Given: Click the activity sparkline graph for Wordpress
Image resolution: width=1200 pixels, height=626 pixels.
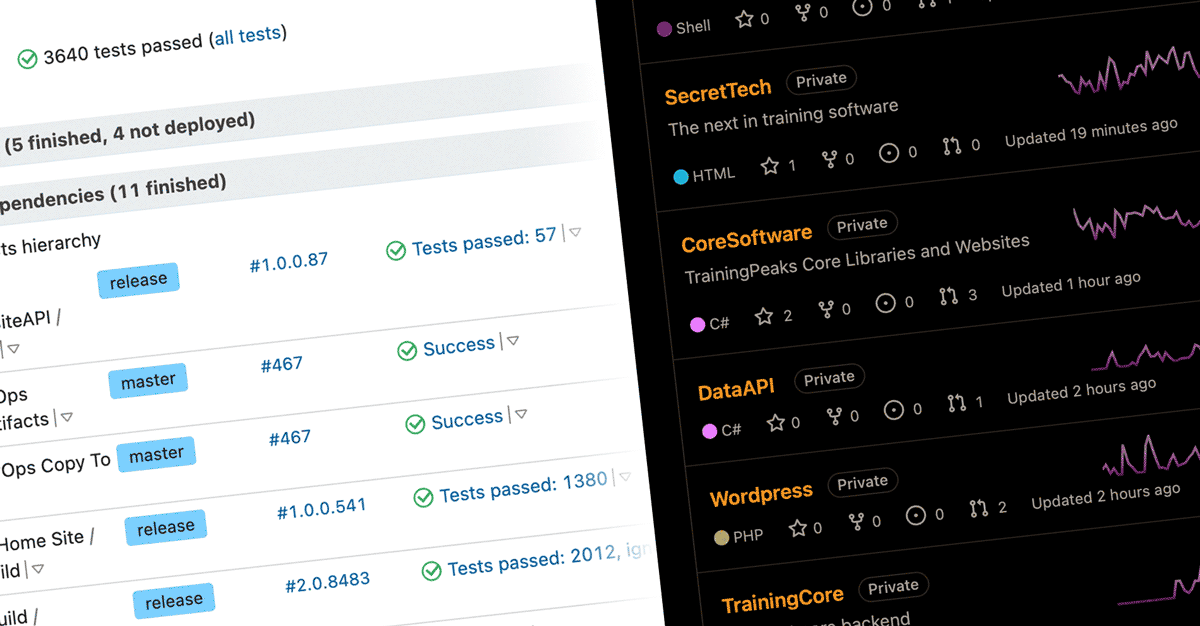Looking at the screenshot, I should click(1150, 455).
